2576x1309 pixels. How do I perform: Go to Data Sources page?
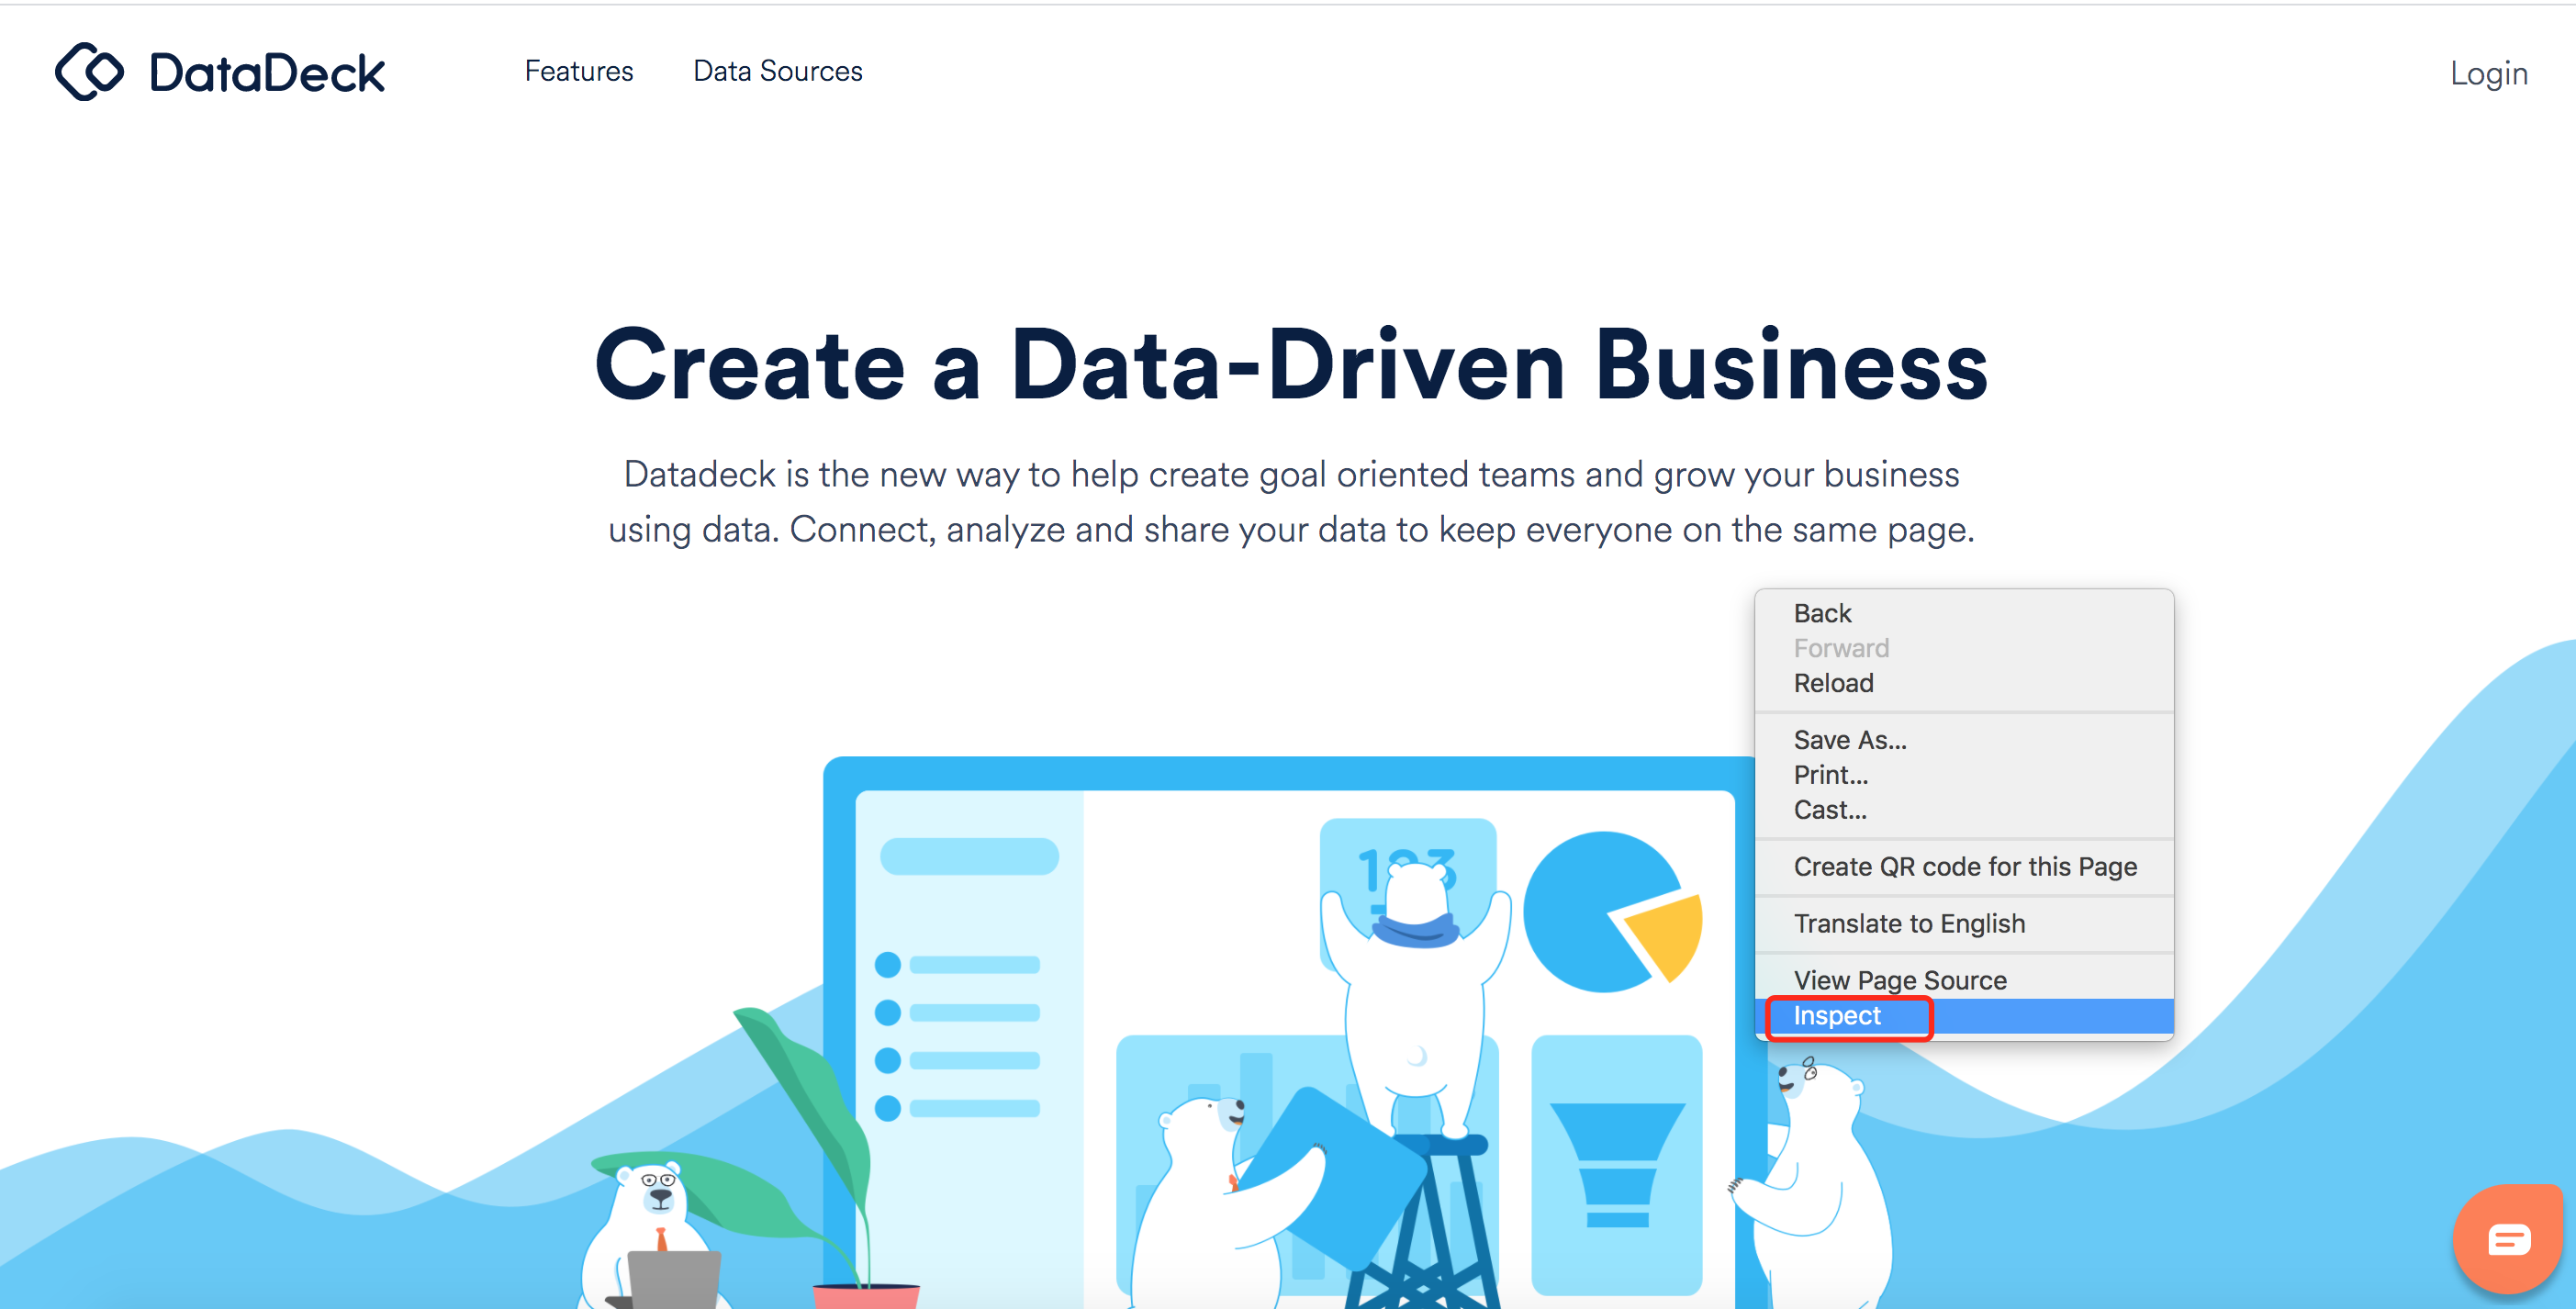point(777,71)
